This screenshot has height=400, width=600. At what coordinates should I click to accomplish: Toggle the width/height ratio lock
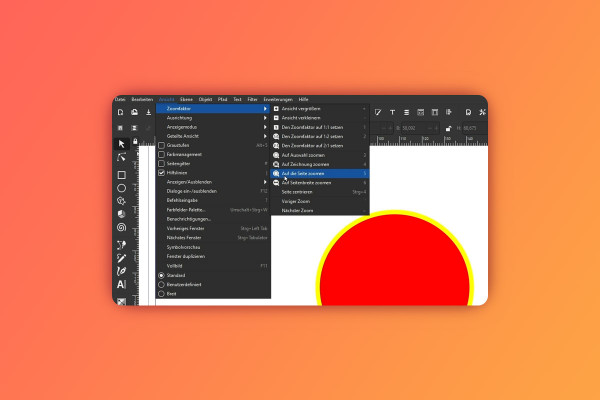pos(448,128)
